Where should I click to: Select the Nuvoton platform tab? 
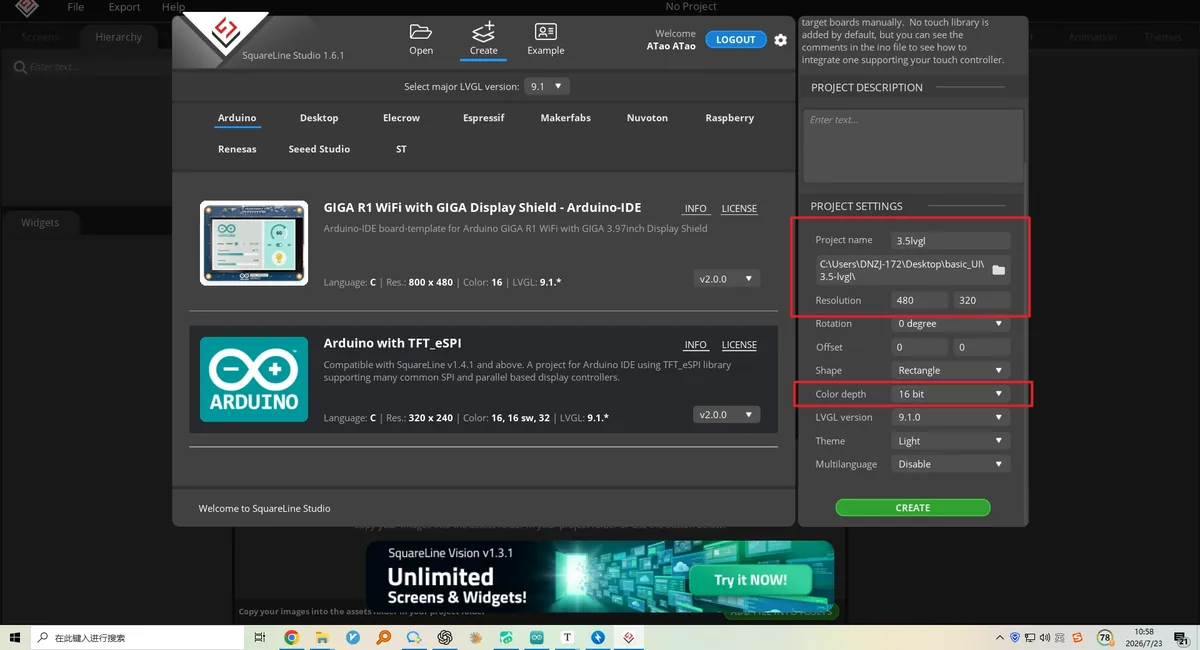[647, 118]
